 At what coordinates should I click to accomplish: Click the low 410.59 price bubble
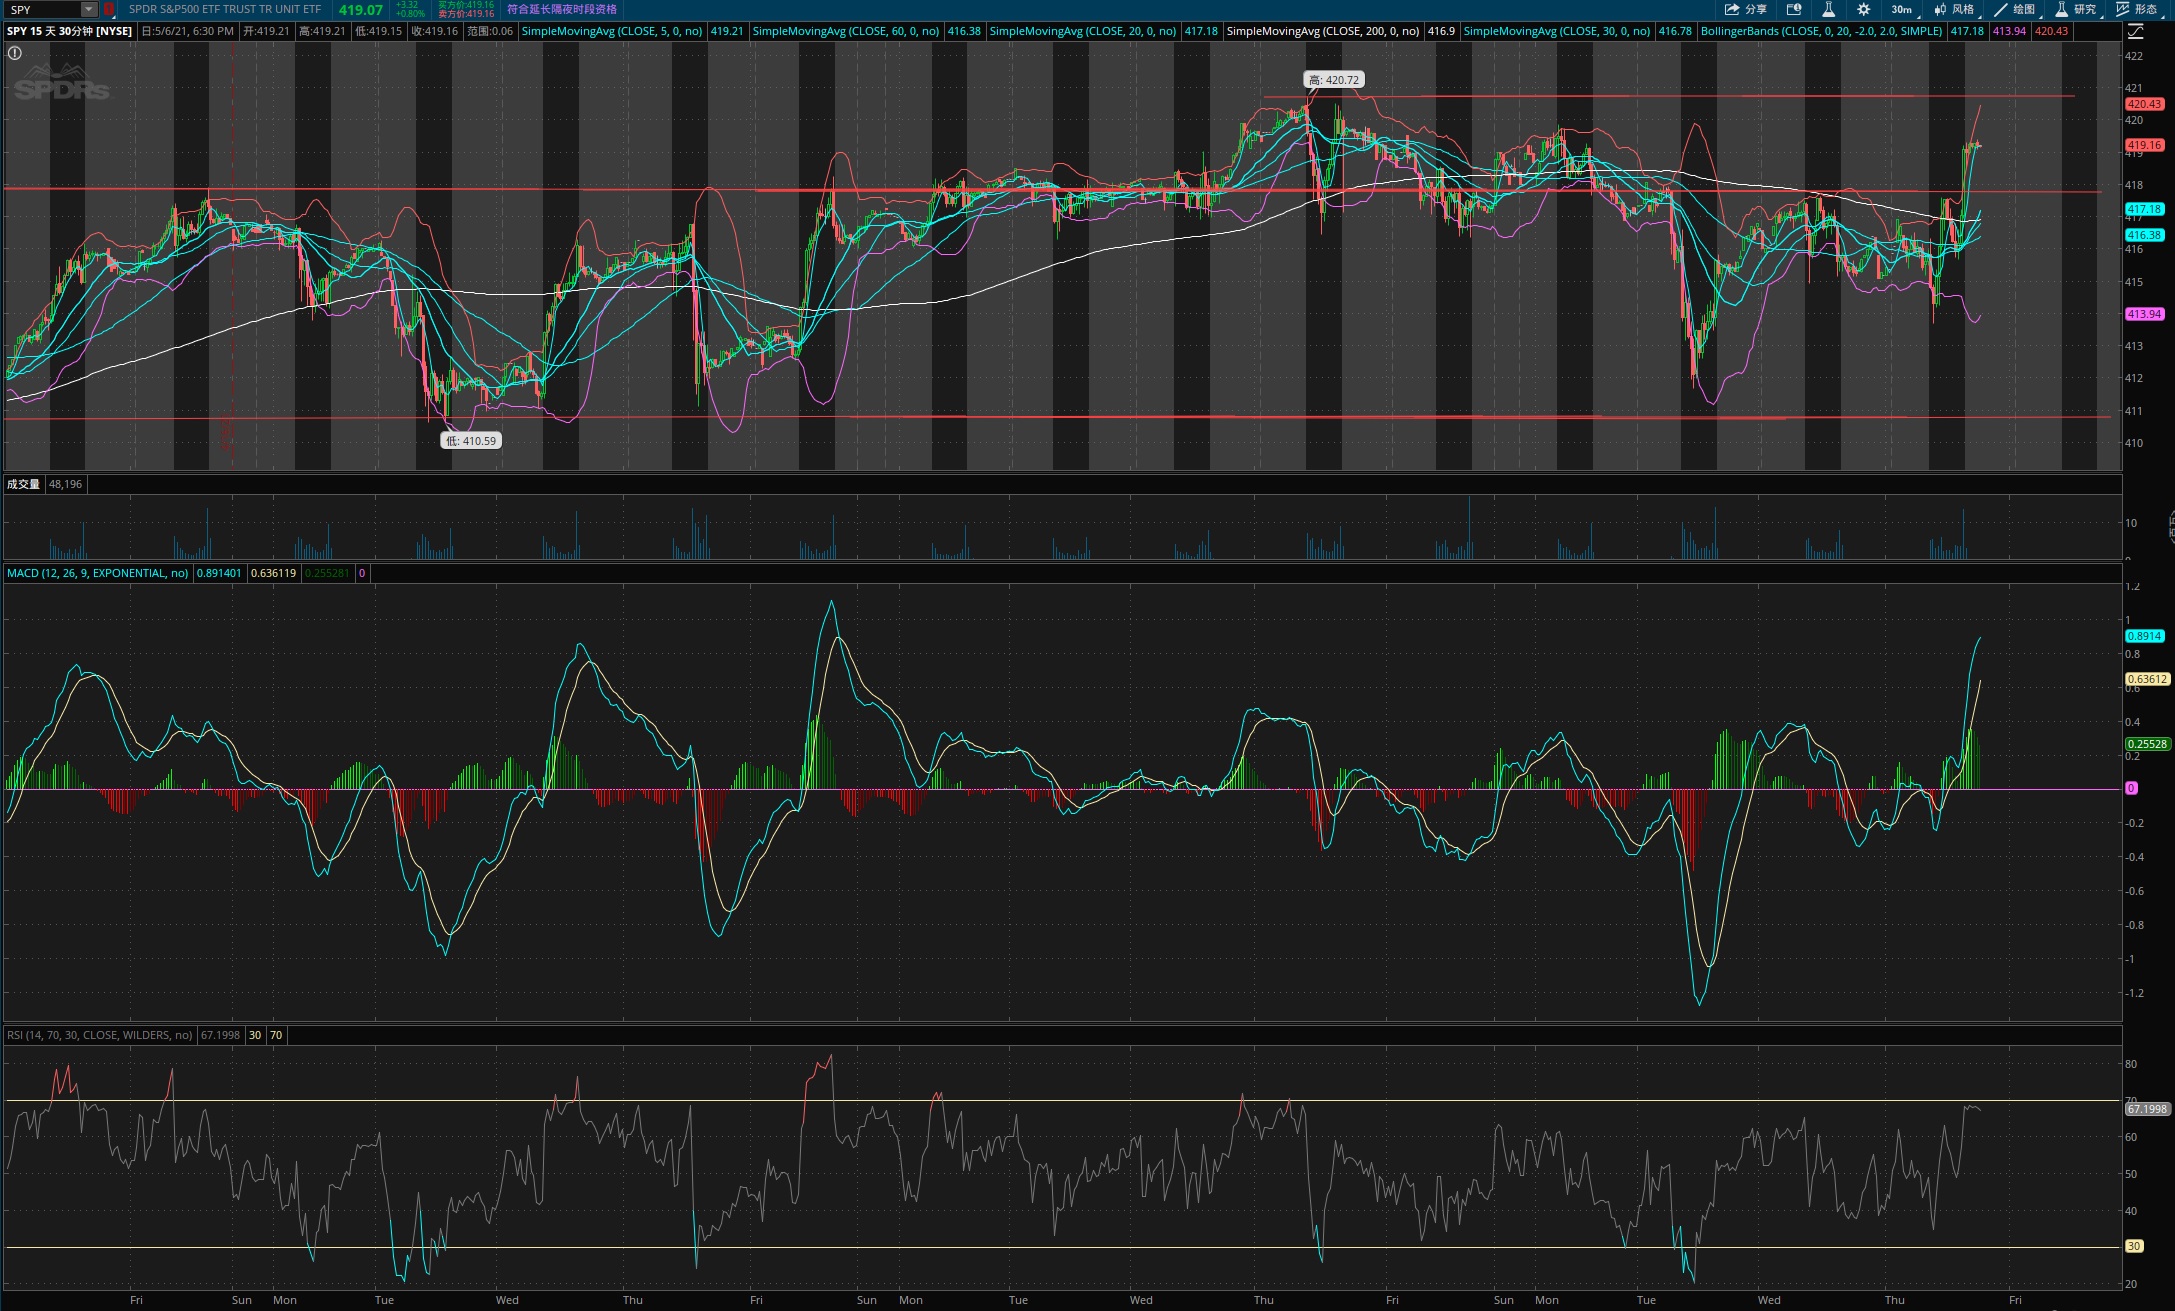(x=470, y=441)
